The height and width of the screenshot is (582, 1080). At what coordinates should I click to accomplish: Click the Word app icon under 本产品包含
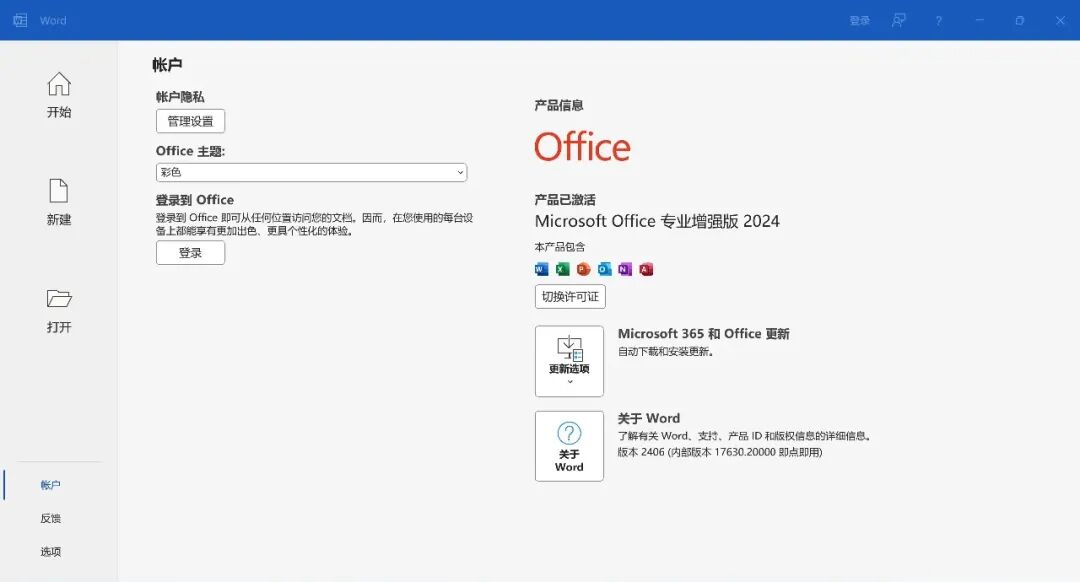click(541, 269)
